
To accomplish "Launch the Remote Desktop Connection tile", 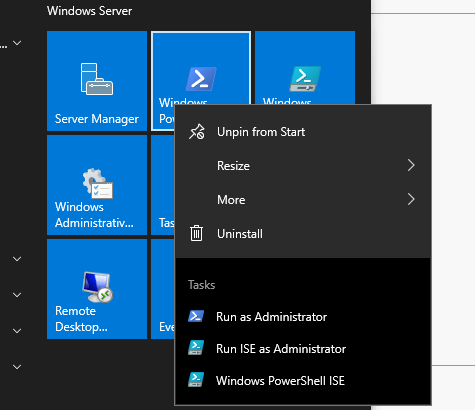I will click(97, 289).
